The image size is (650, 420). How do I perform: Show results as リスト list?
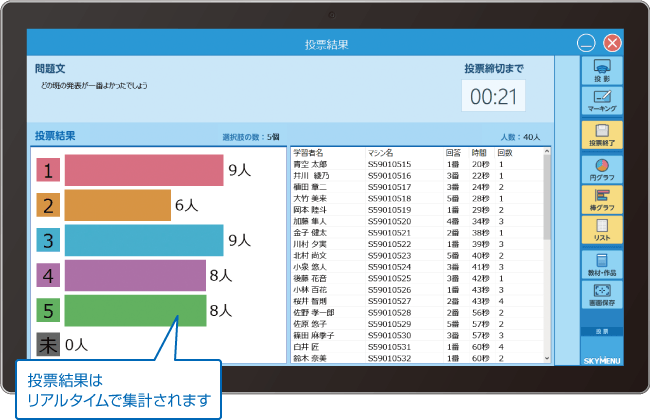point(602,229)
